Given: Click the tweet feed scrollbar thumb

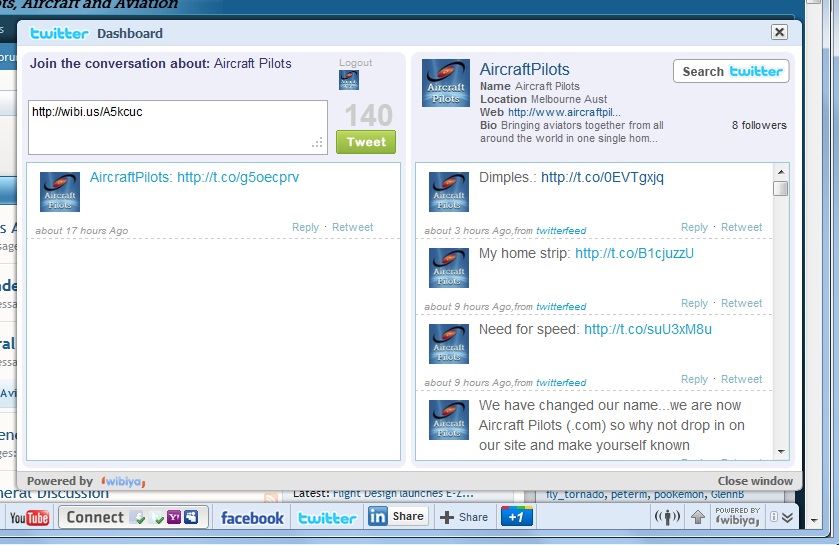Looking at the screenshot, I should coord(781,189).
